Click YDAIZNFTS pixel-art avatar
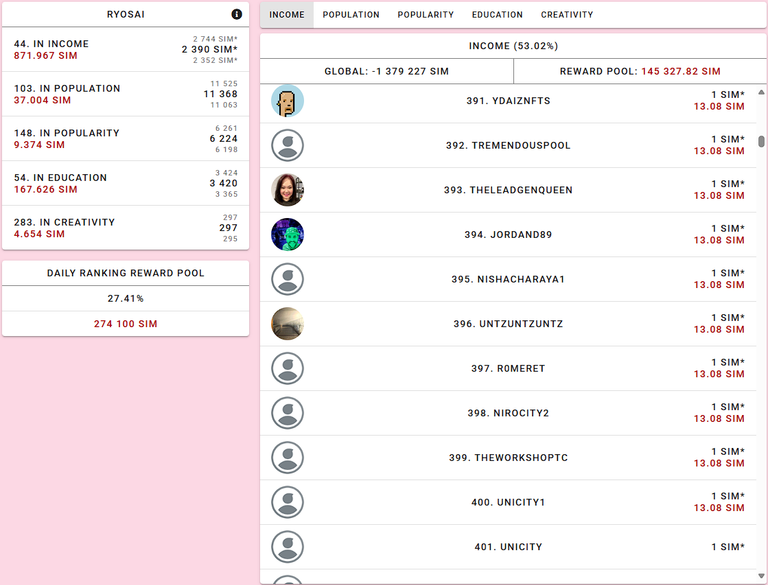Image resolution: width=768 pixels, height=585 pixels. coord(288,100)
